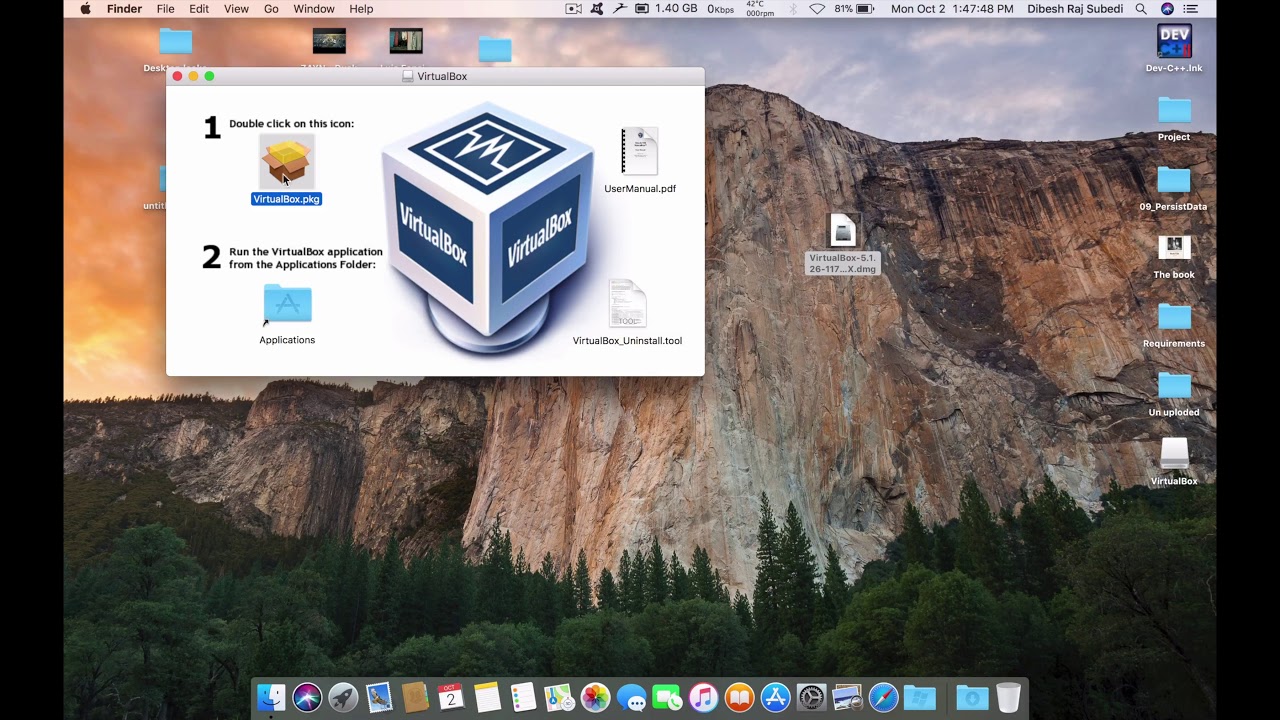Image resolution: width=1280 pixels, height=720 pixels.
Task: Open Reminders in the Dock
Action: click(523, 697)
